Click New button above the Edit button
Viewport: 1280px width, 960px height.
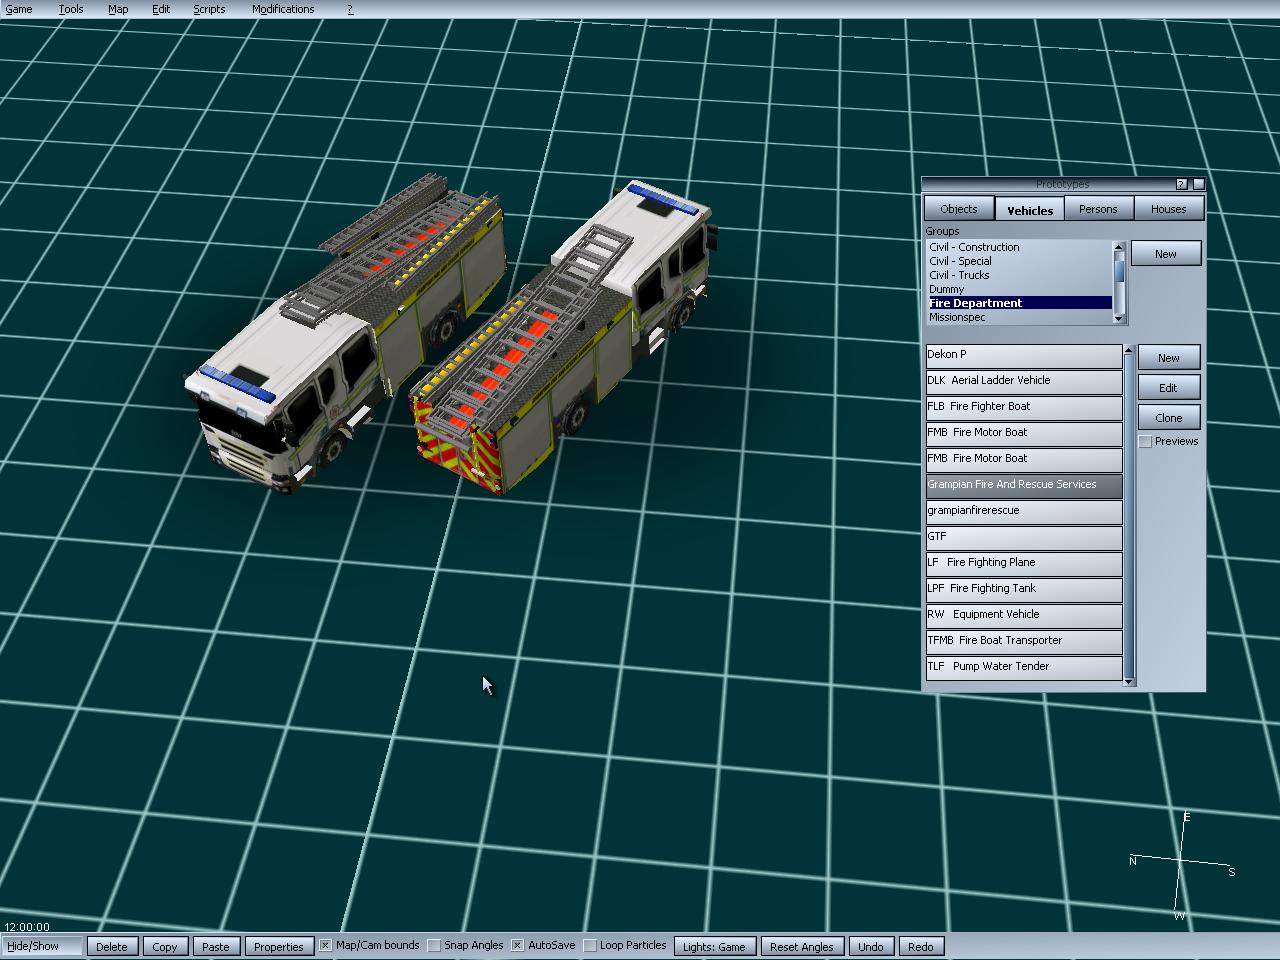pyautogui.click(x=1168, y=358)
